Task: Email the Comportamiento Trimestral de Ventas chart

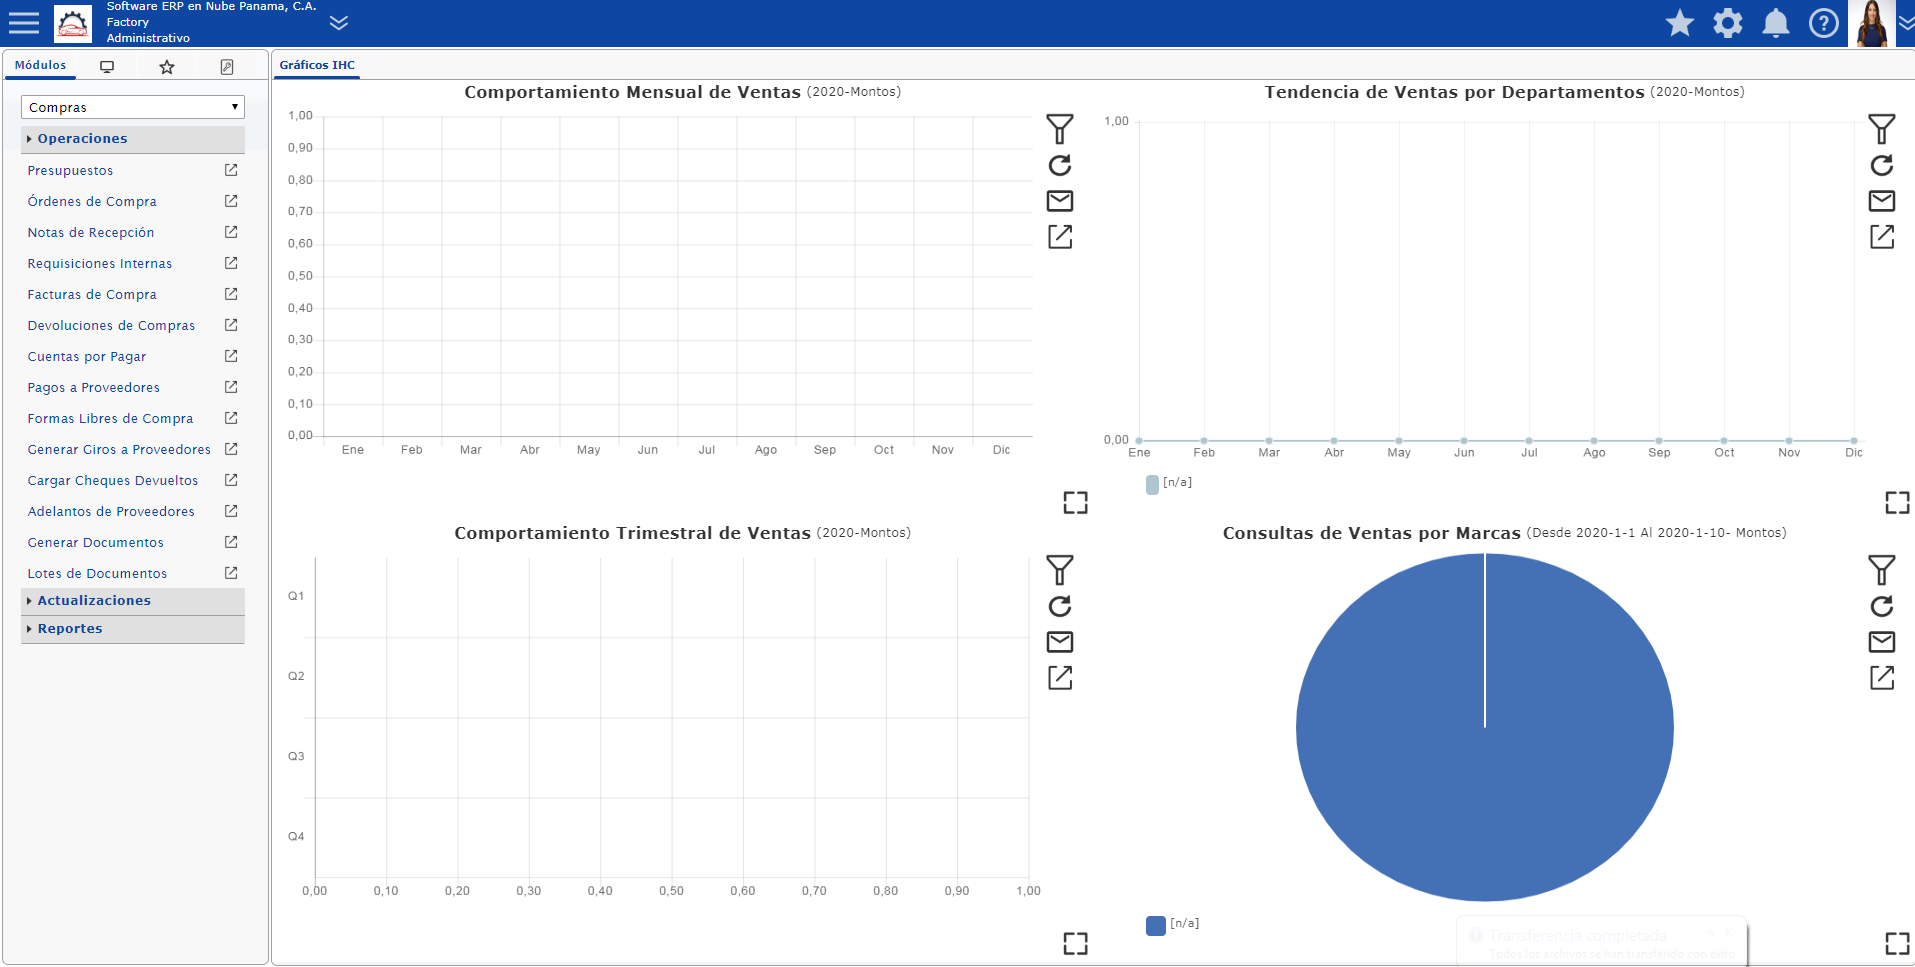Action: 1060,642
